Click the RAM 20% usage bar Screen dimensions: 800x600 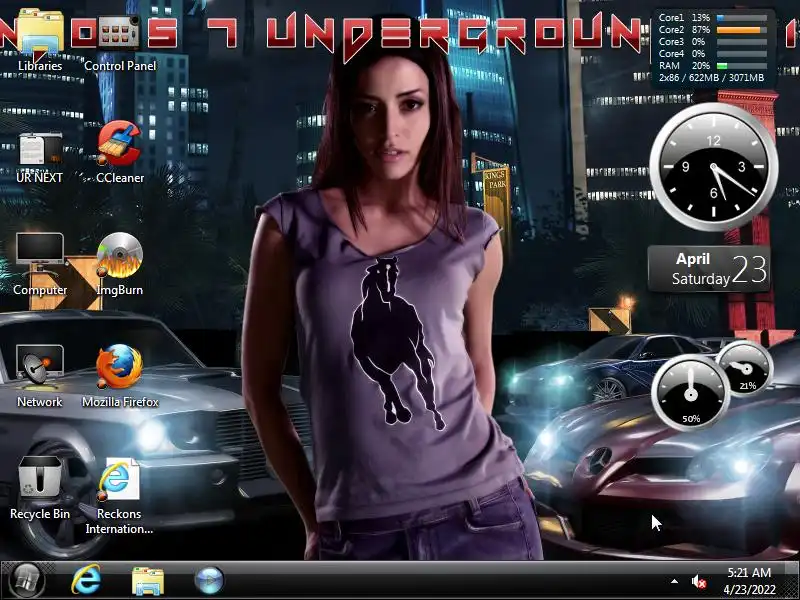[741, 66]
